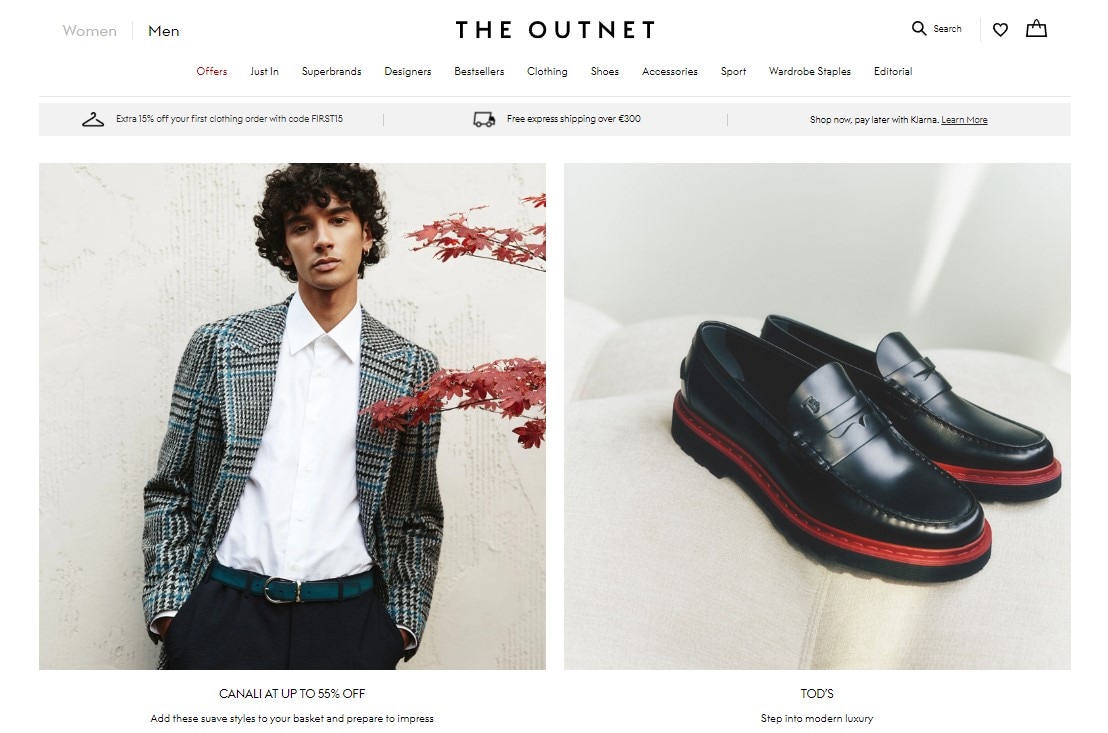Click the Tod's loafers promo image
1108x733 pixels.
tap(817, 416)
